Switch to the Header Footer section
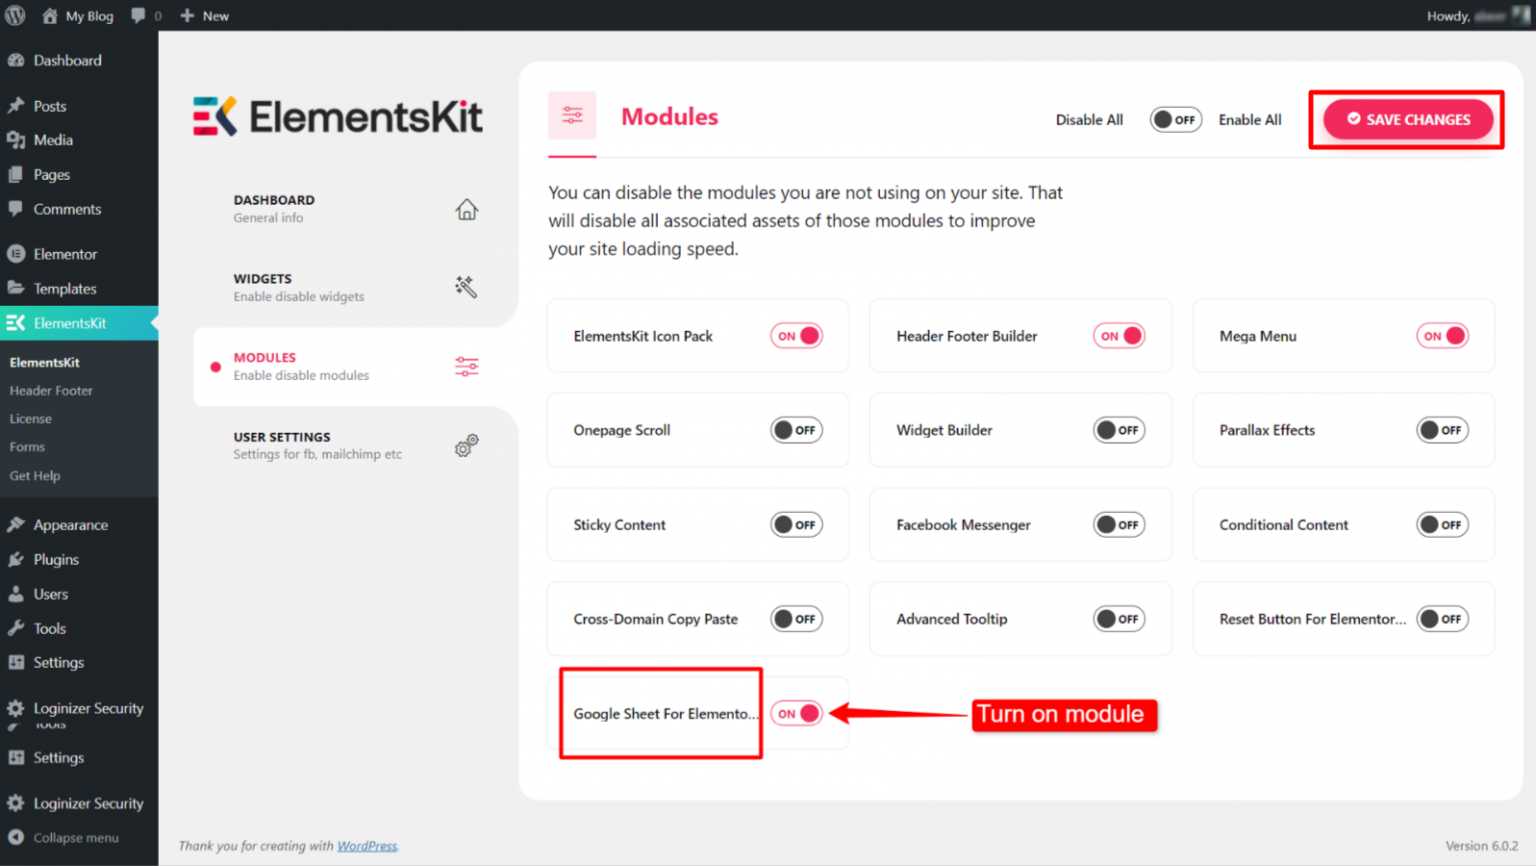This screenshot has width=1536, height=866. click(x=50, y=390)
